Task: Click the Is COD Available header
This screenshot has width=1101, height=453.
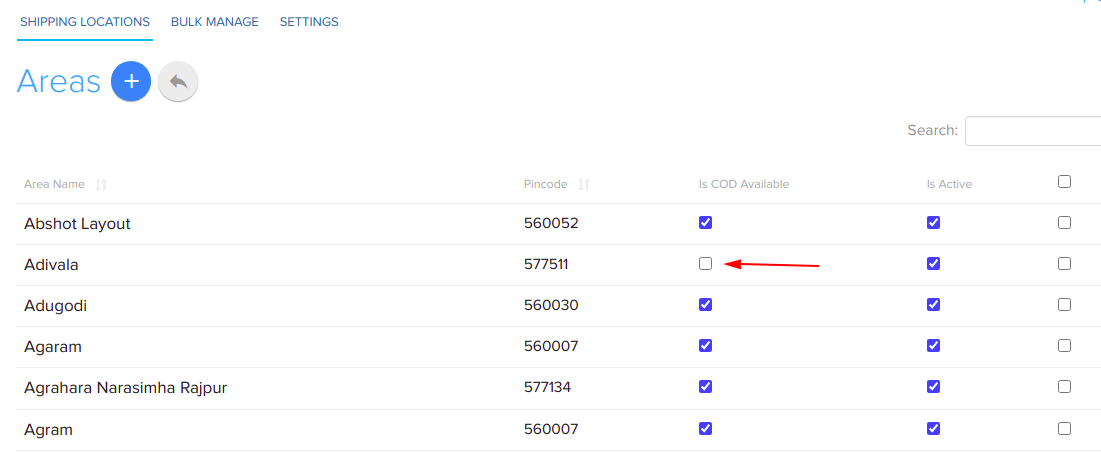Action: pyautogui.click(x=744, y=185)
